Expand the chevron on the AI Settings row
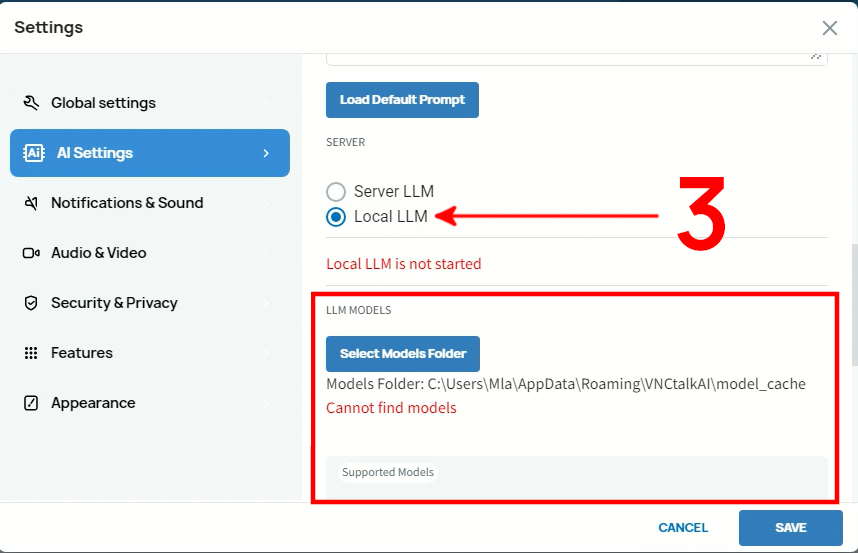858x553 pixels. pyautogui.click(x=266, y=153)
